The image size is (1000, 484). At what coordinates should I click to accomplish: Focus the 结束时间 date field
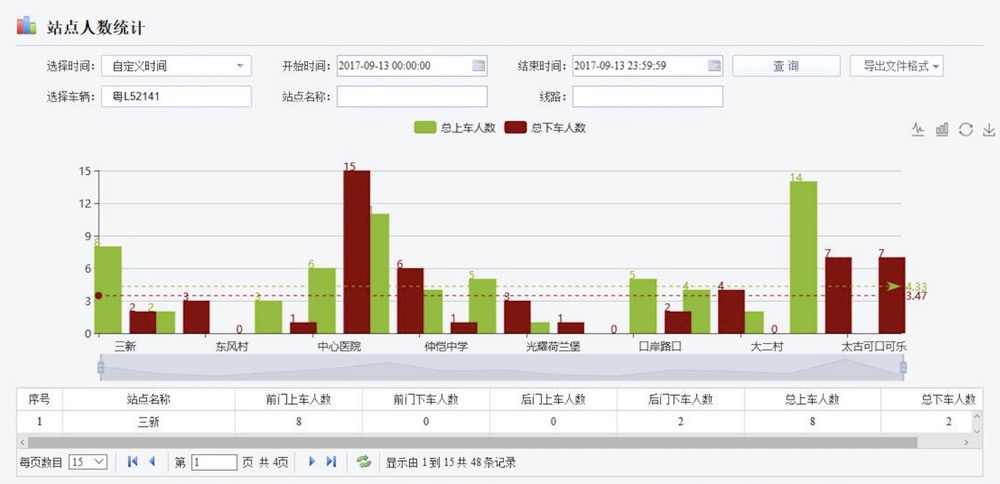[648, 66]
